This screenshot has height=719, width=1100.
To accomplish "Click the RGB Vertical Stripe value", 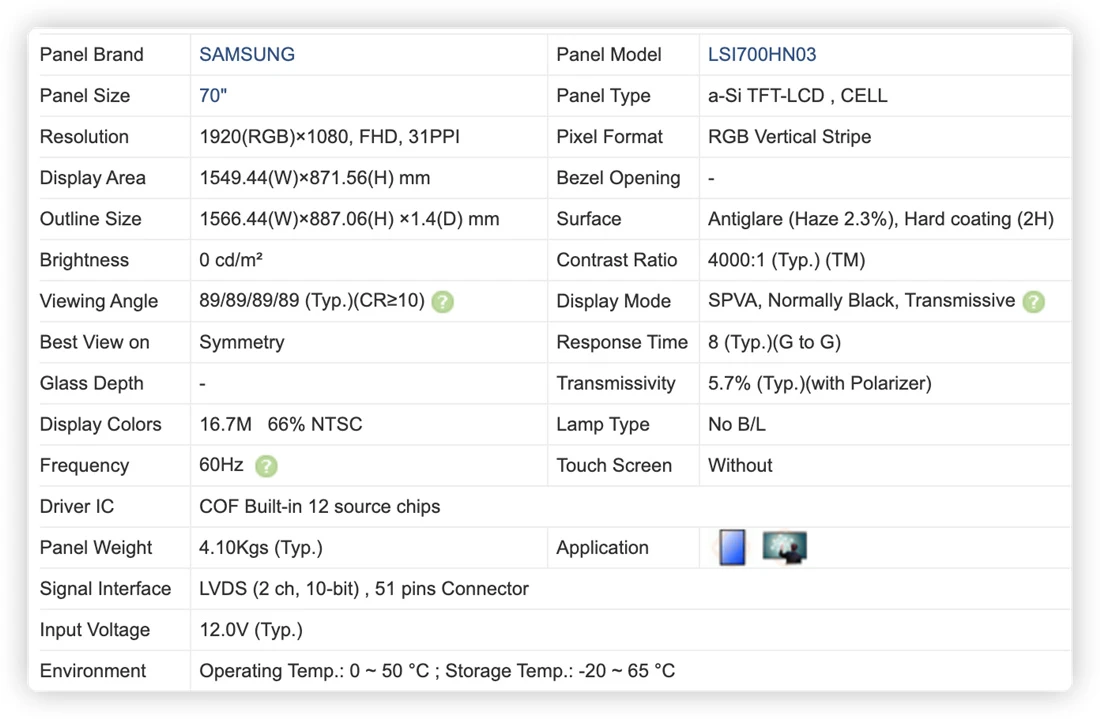I will click(789, 137).
